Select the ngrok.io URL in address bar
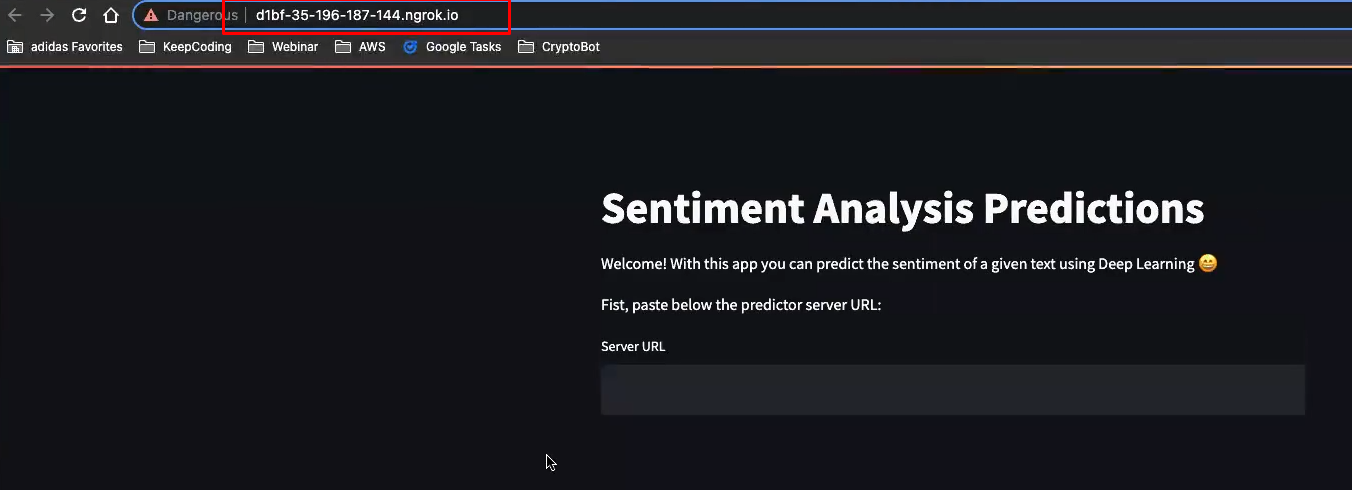 coord(357,15)
